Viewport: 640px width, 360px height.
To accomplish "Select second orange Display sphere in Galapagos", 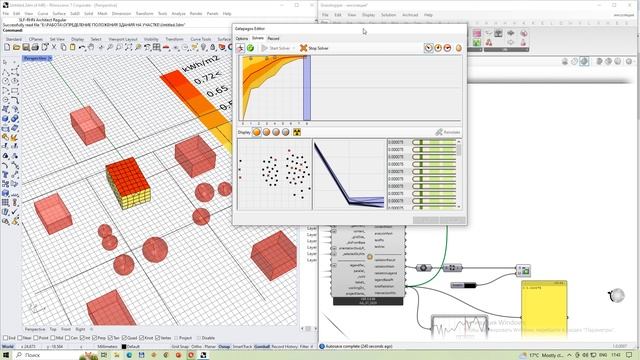I will pos(267,132).
